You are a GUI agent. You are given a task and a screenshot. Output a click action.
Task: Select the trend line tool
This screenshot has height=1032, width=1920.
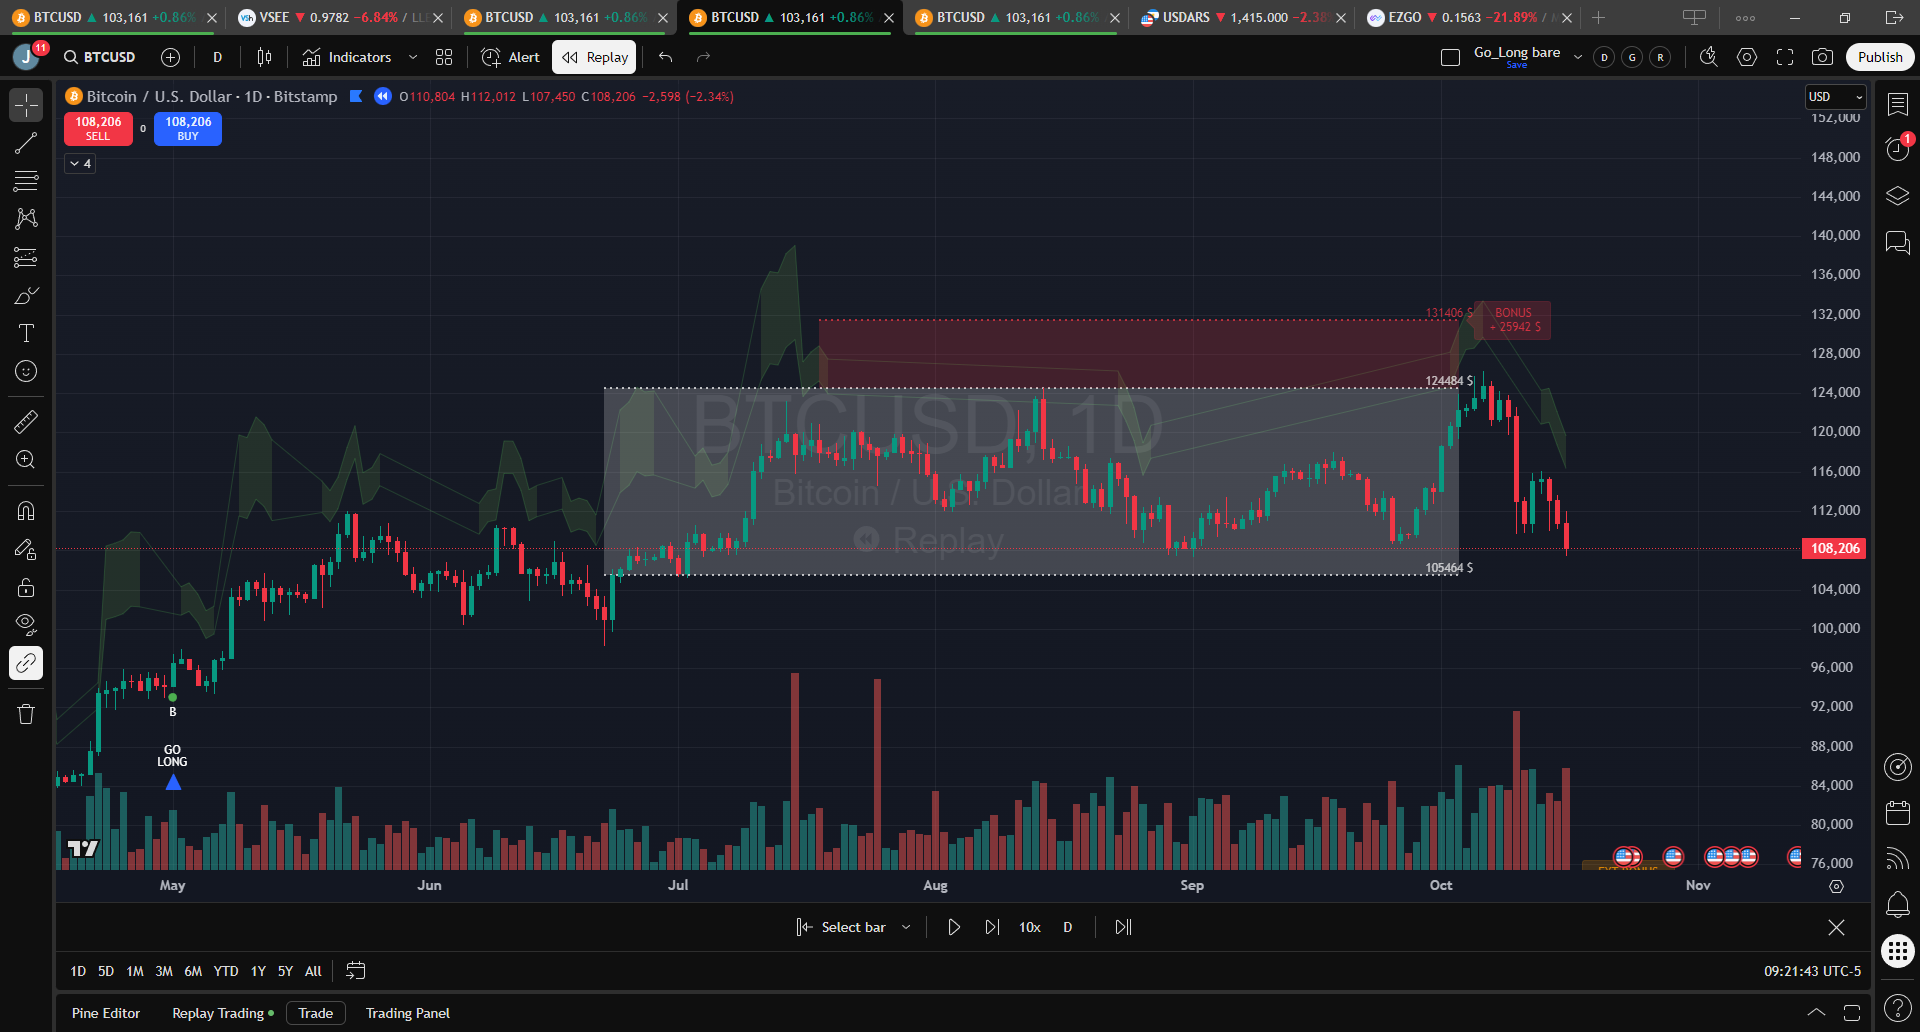26,143
